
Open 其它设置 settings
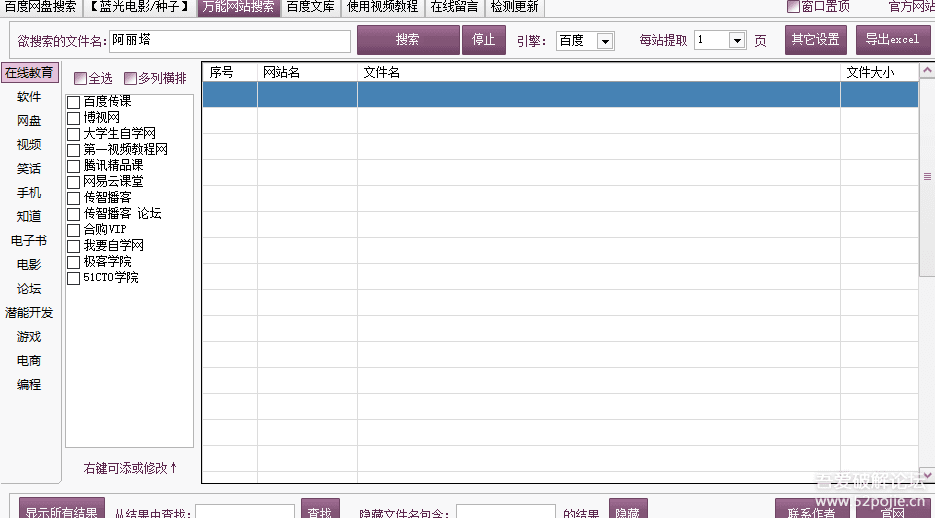coord(815,40)
